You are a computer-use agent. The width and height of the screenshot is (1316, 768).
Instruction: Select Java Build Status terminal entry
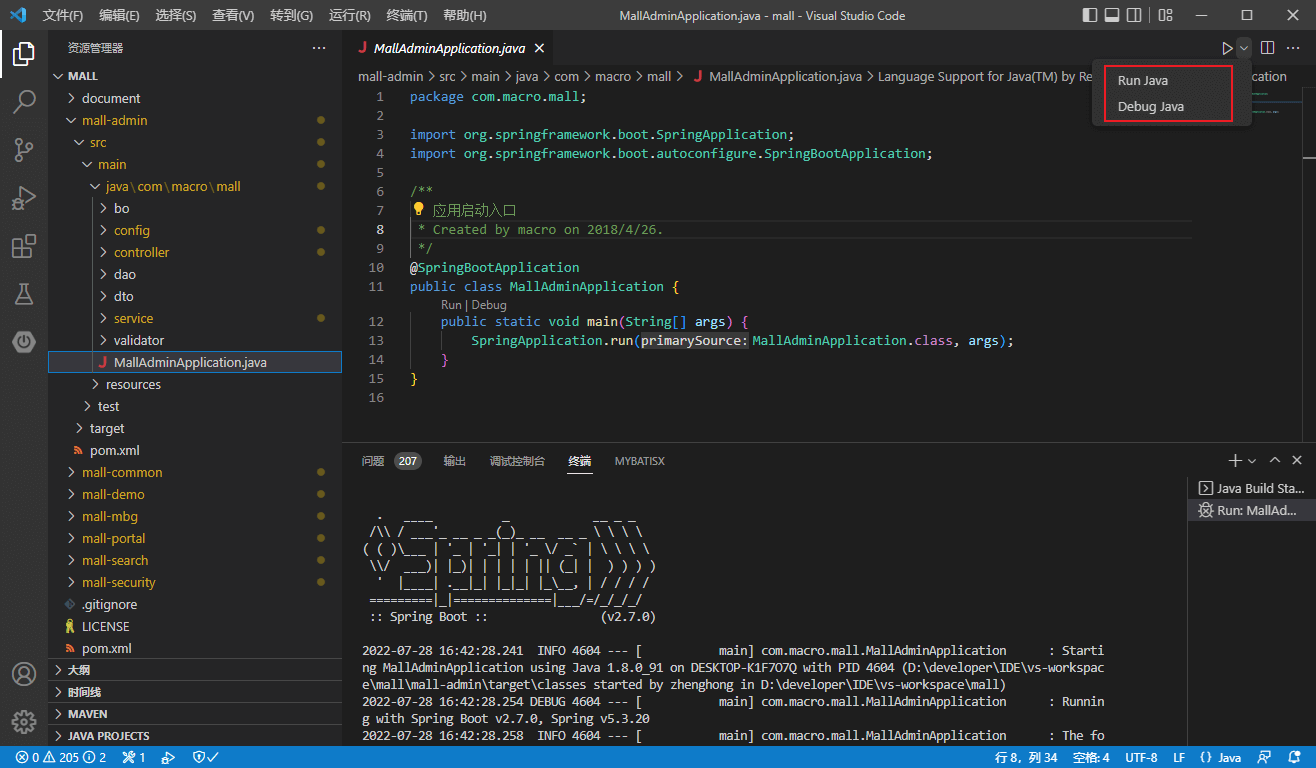[1251, 488]
